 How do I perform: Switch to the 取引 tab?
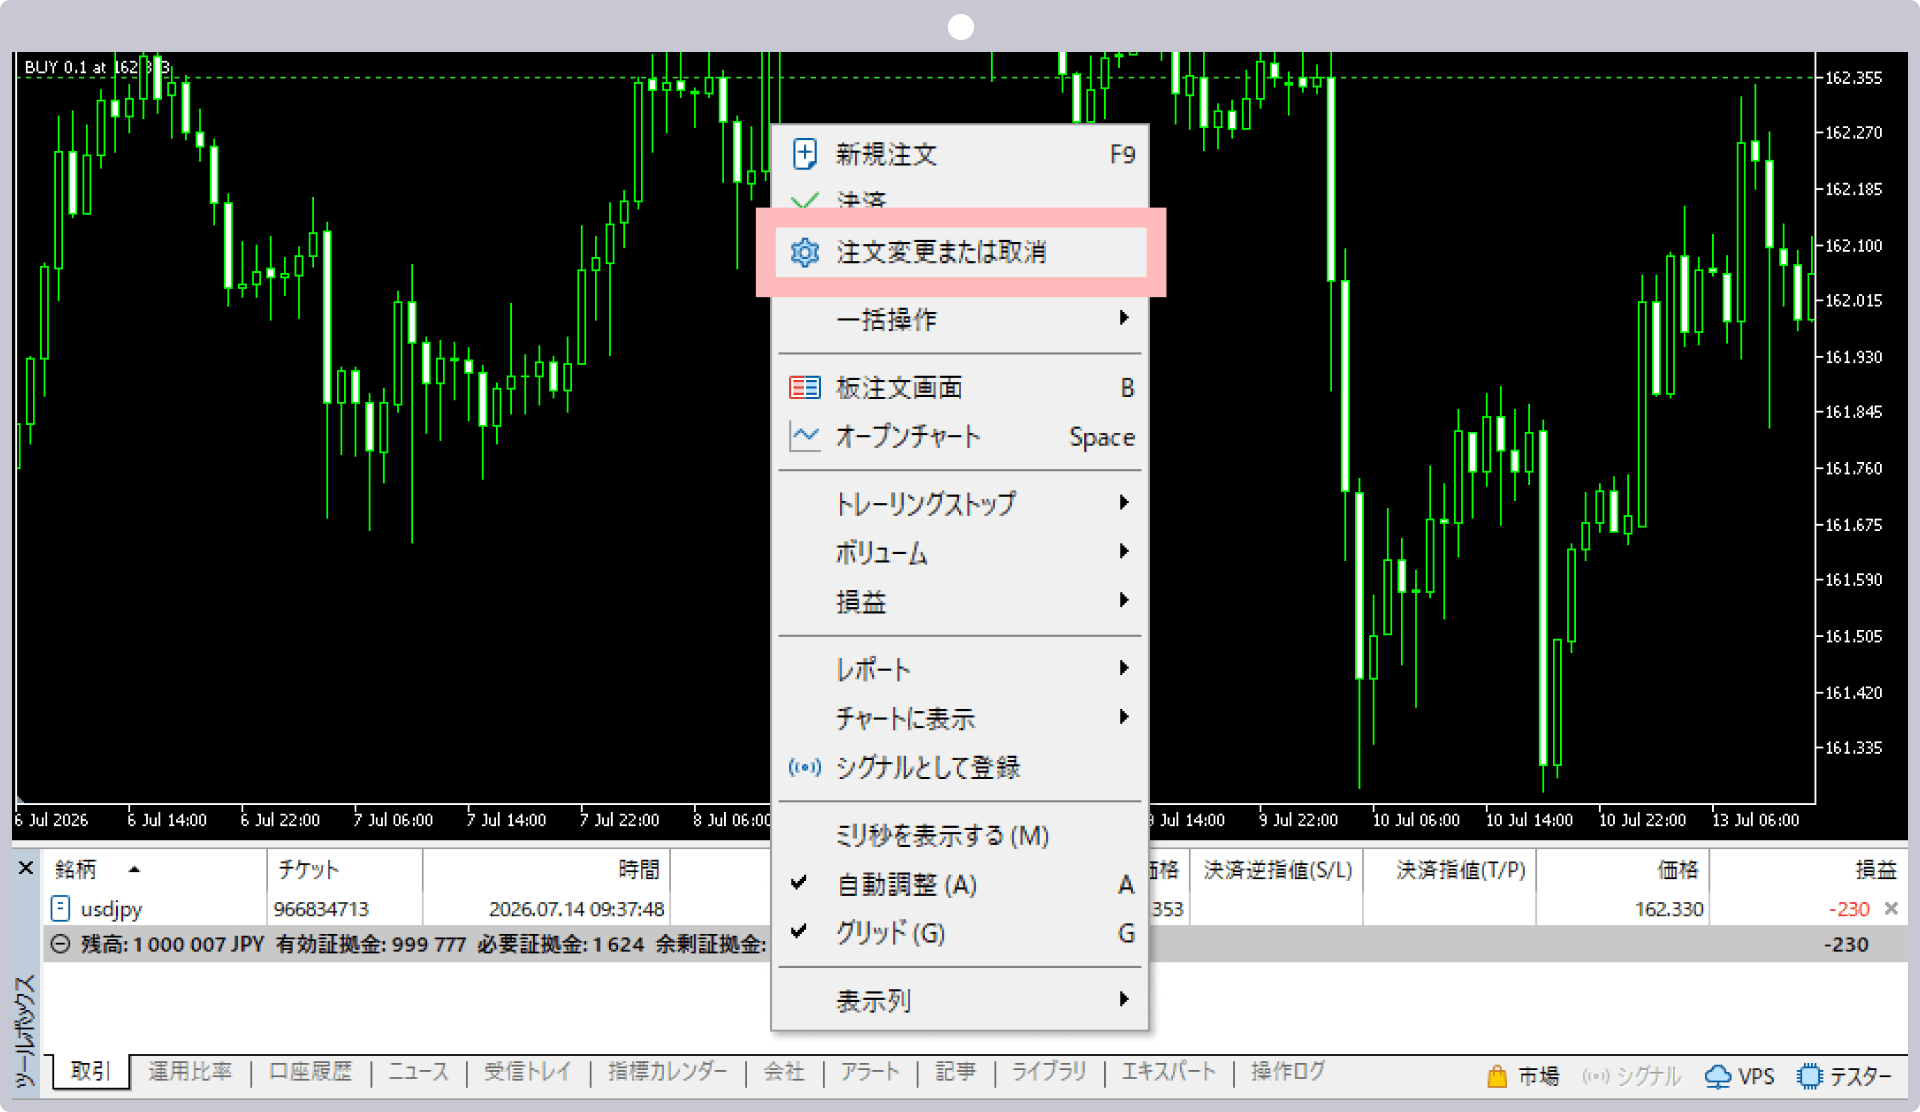pyautogui.click(x=90, y=1071)
